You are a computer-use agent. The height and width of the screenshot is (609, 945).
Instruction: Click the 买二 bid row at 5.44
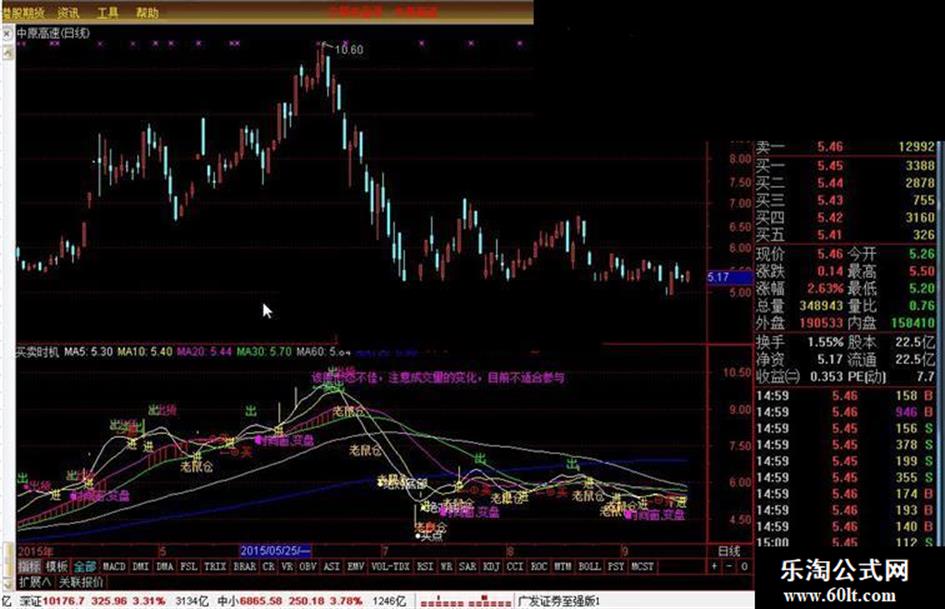click(x=845, y=183)
